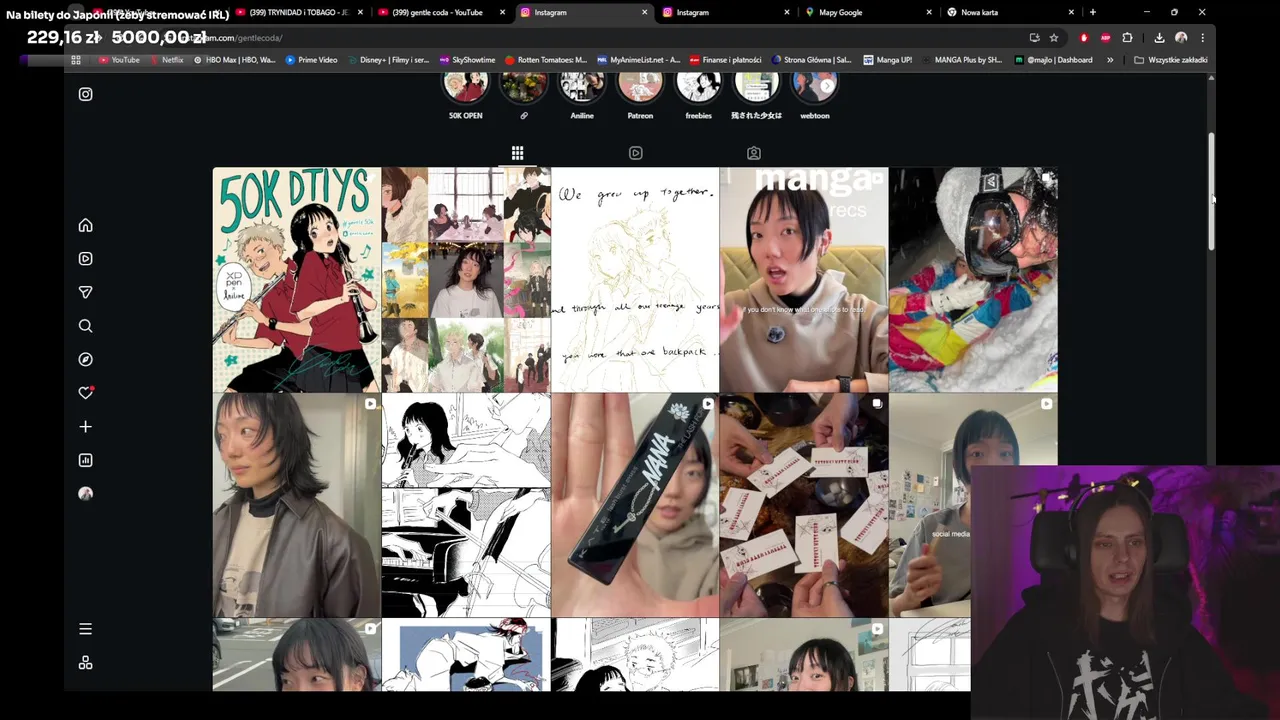Screen dimensions: 1280x720
Task: Open the Rotten Tomatoes bookmark
Action: tap(546, 60)
